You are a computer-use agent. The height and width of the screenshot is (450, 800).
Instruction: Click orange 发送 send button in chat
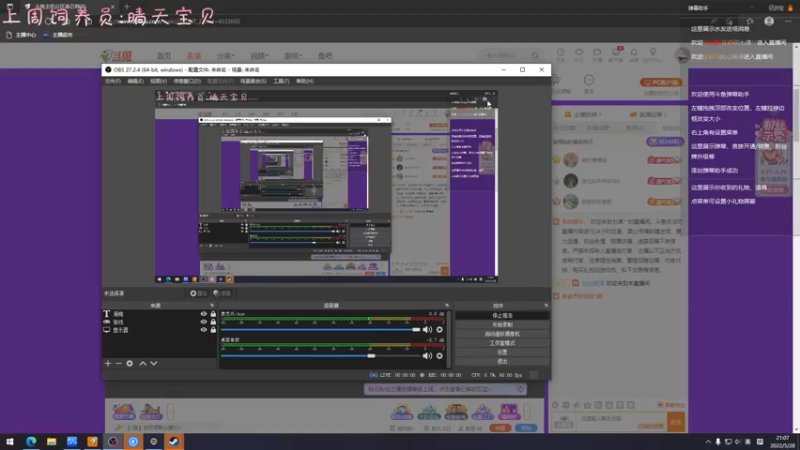click(676, 422)
